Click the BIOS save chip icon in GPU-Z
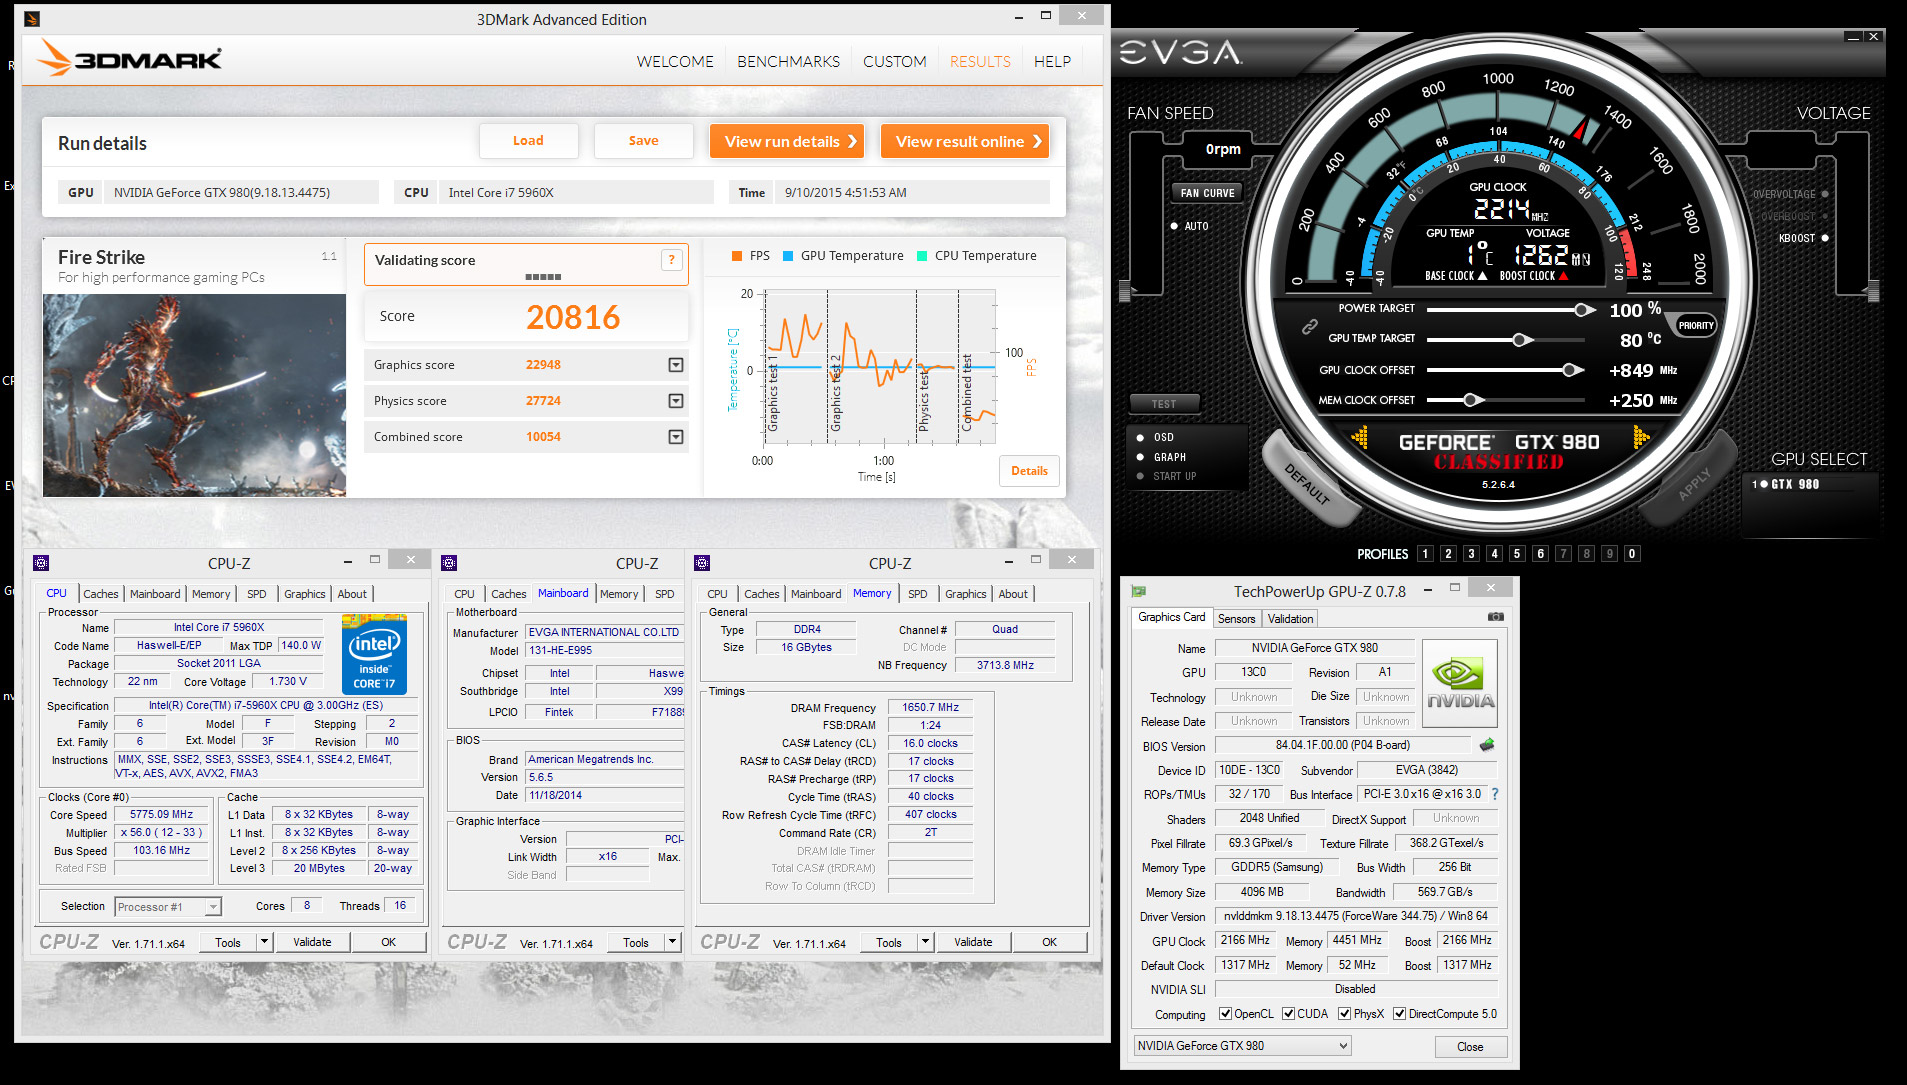 pos(1487,745)
